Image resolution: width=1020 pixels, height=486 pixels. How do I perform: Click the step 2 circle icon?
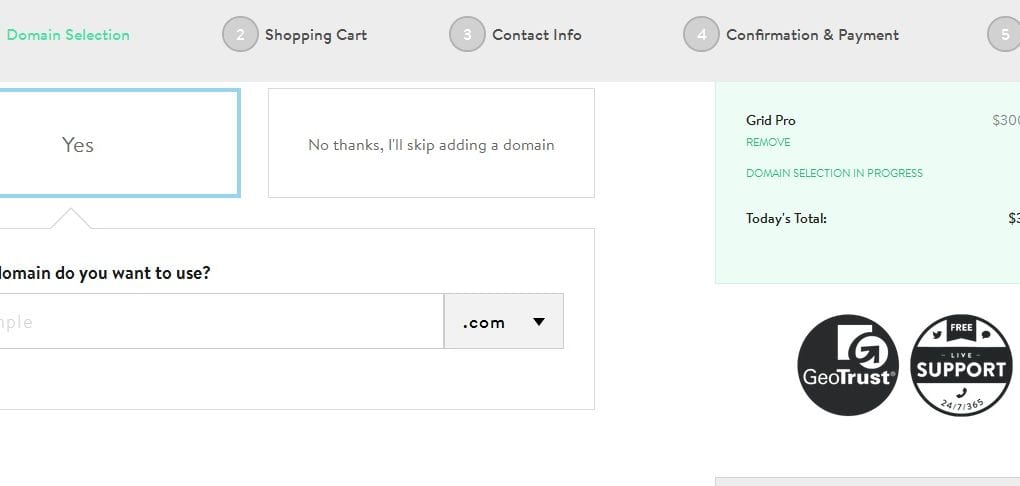click(240, 35)
